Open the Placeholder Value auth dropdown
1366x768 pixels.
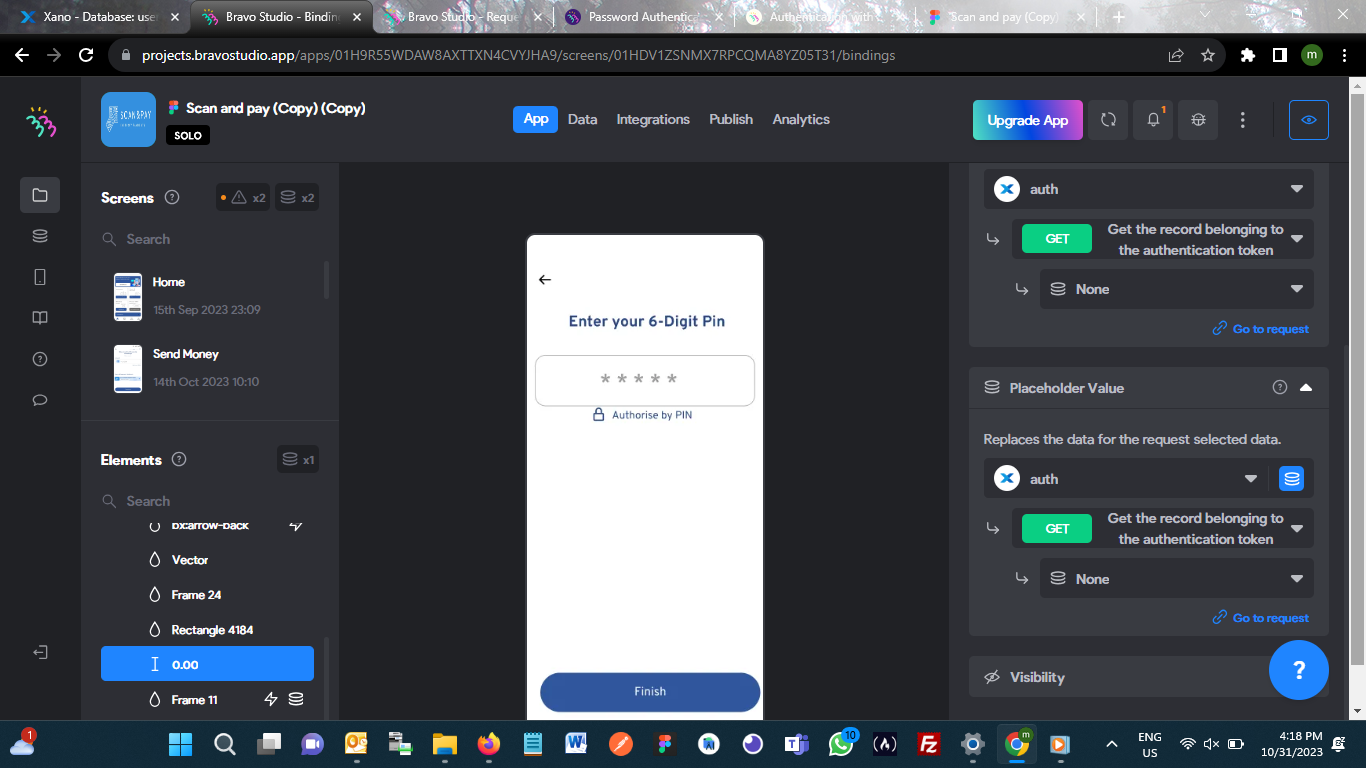click(x=1126, y=479)
